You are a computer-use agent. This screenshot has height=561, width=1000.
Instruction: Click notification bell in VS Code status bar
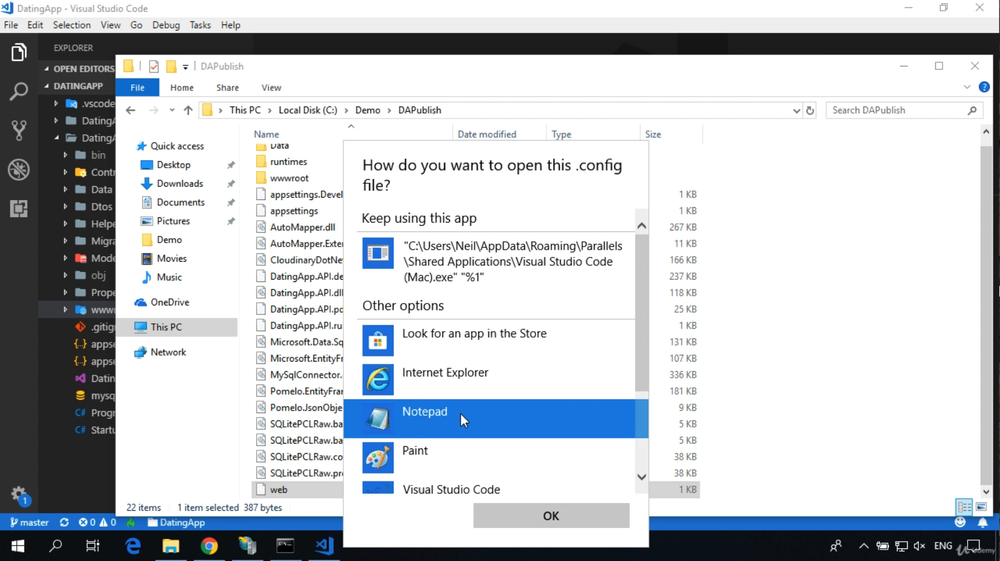(x=983, y=522)
